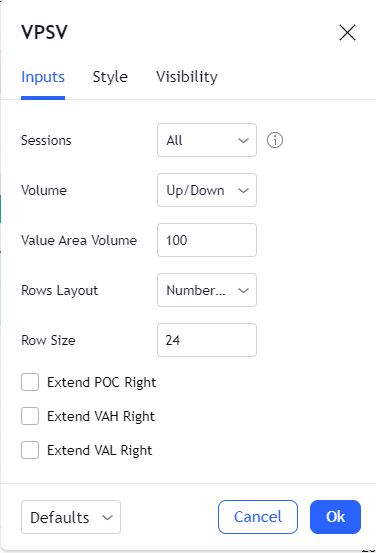Switch to the Visibility tab

[x=187, y=77]
